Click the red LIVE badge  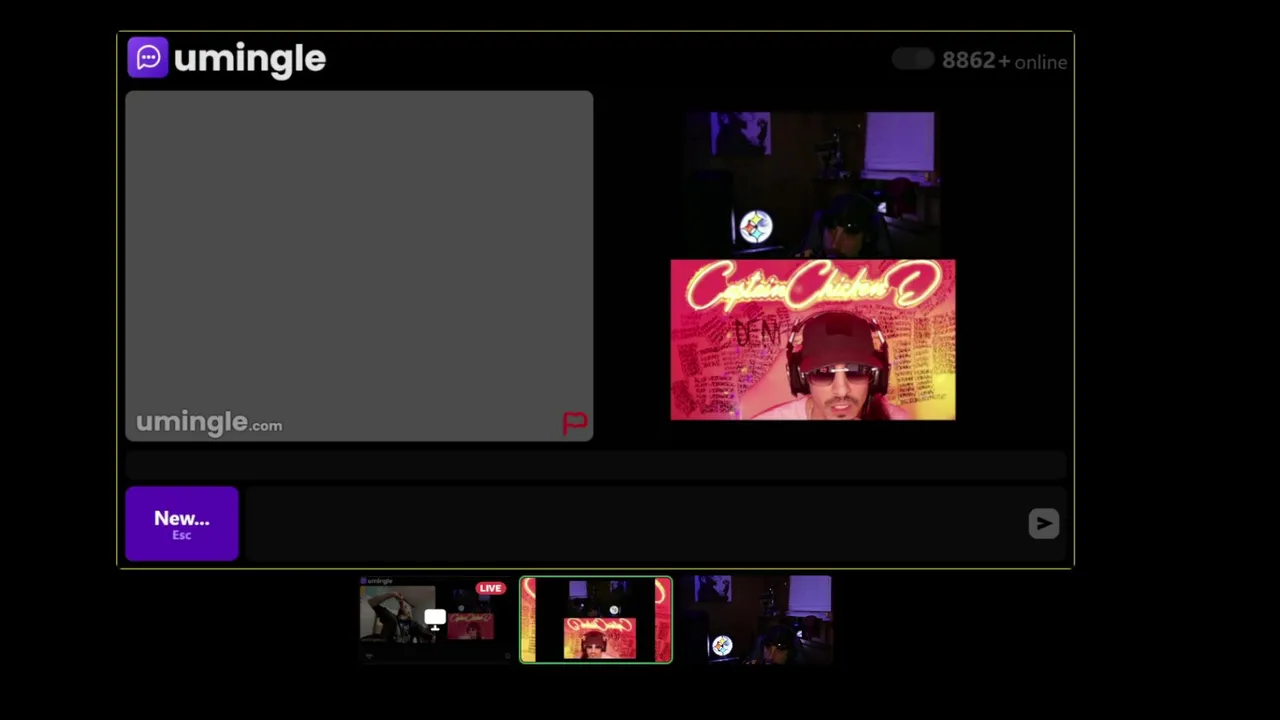click(490, 588)
